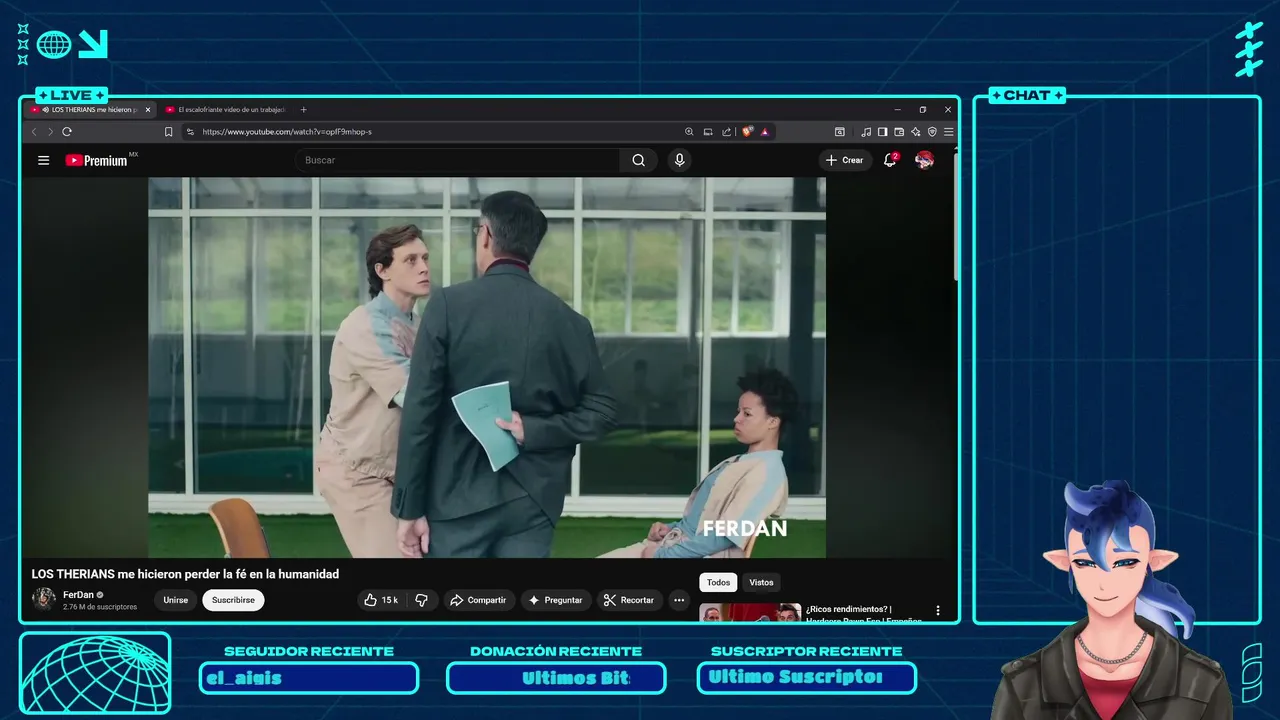Start voice search with the microphone icon

679,160
